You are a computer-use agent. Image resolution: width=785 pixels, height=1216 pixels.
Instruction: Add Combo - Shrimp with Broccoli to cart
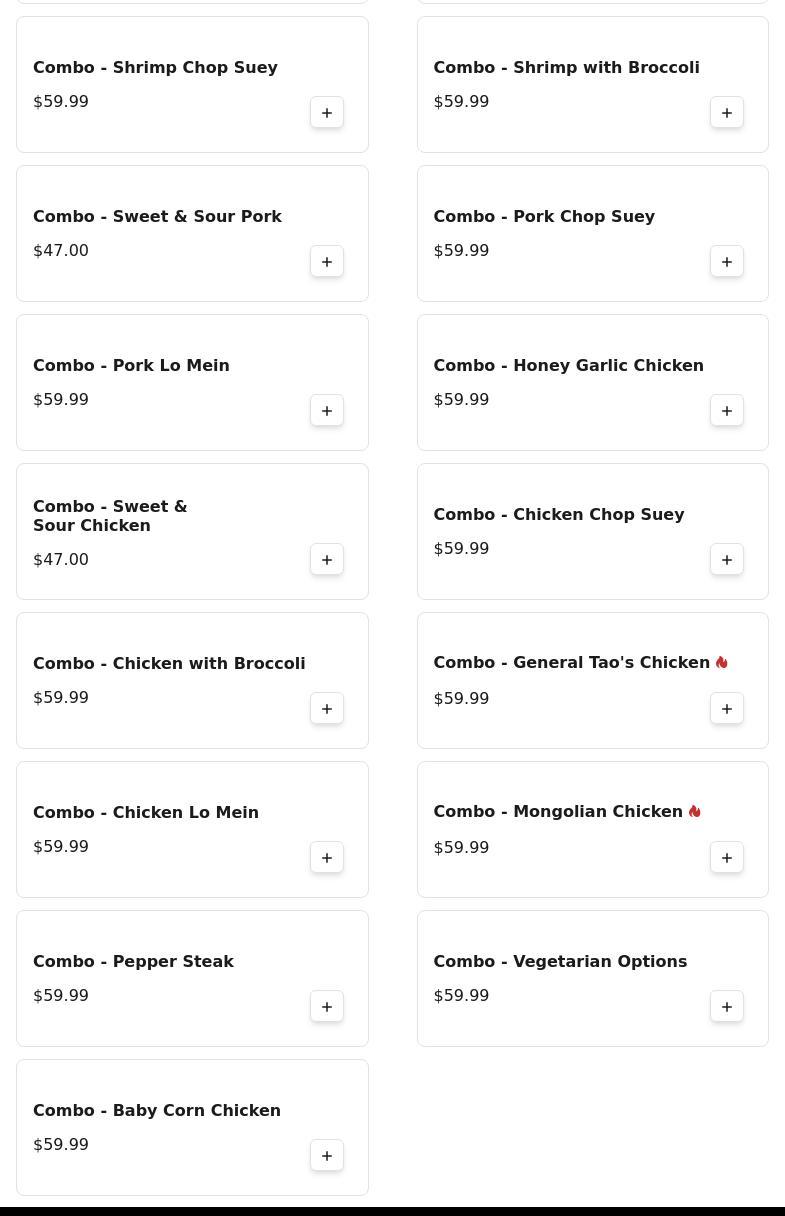[727, 113]
